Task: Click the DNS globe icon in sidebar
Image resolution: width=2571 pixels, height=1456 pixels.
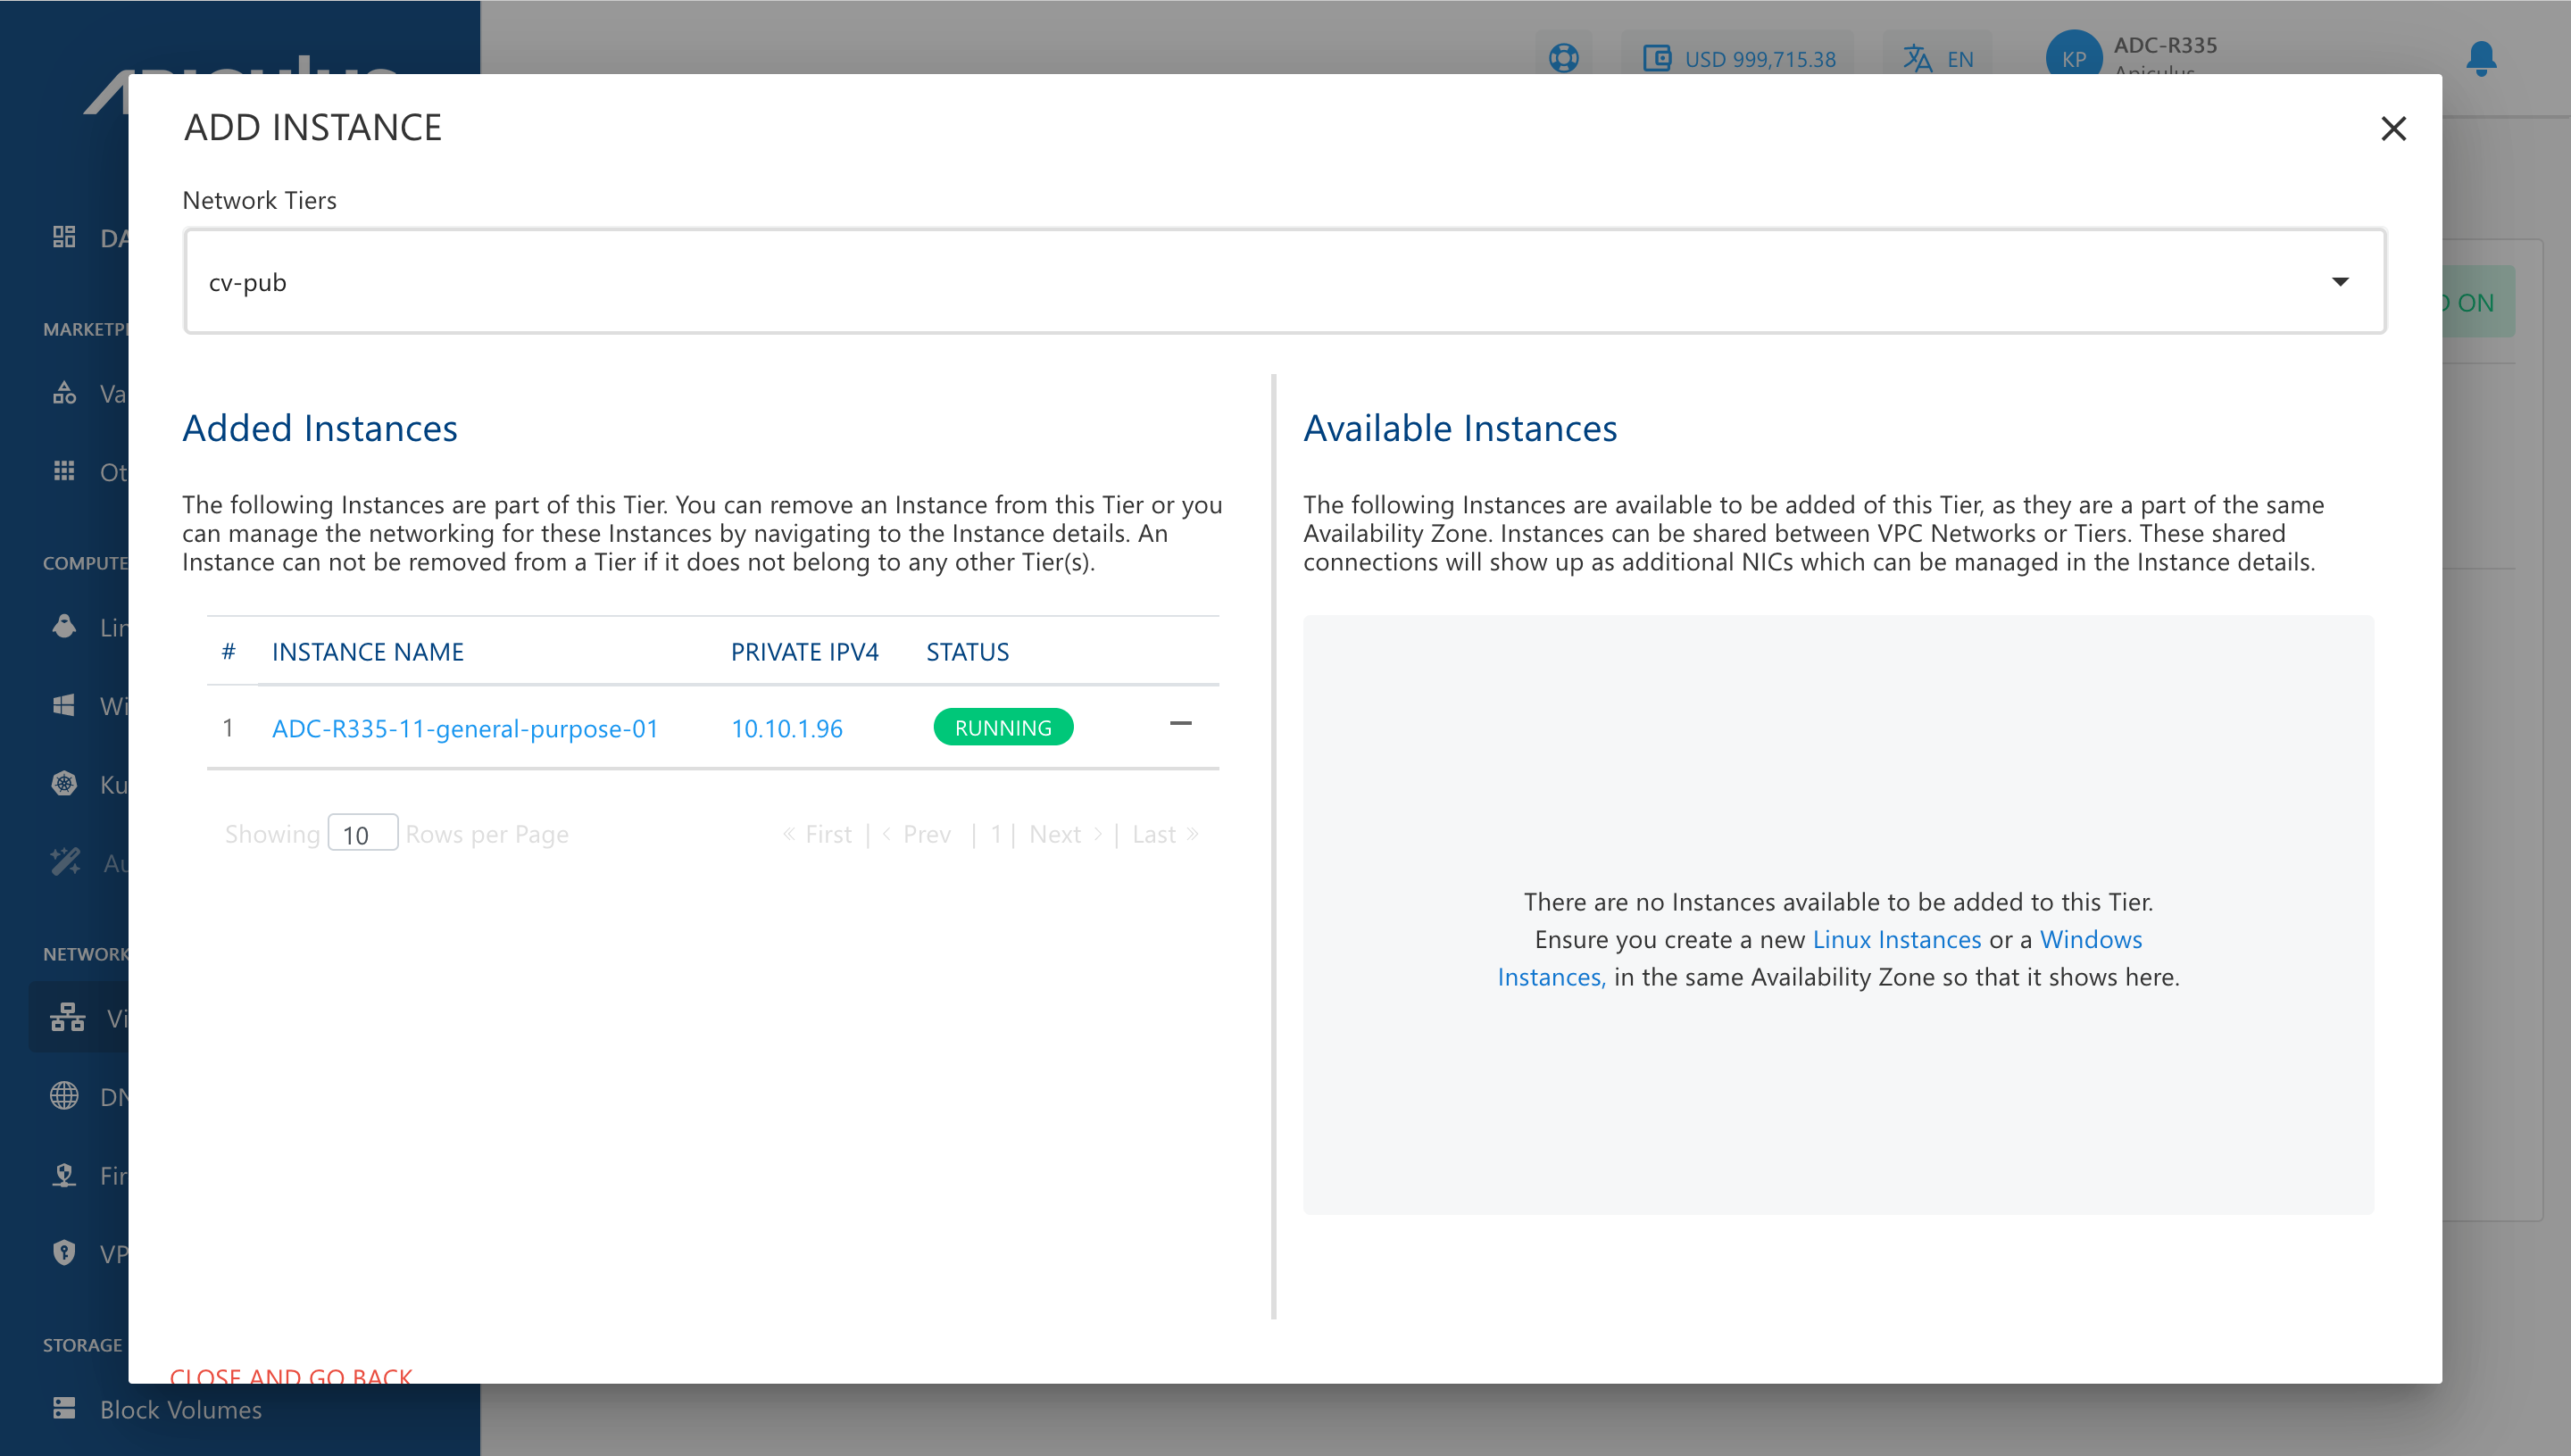Action: coord(64,1096)
